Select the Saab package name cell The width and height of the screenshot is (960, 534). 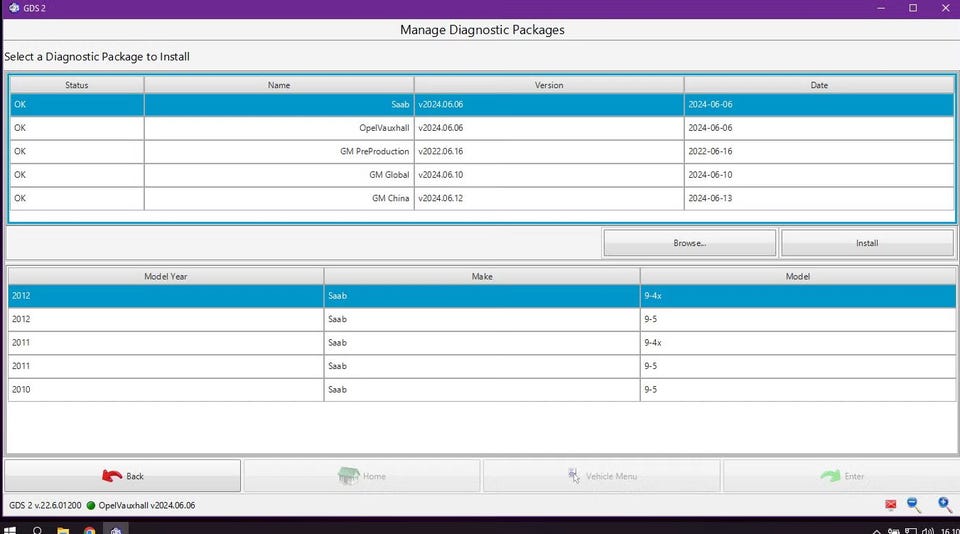pos(279,105)
